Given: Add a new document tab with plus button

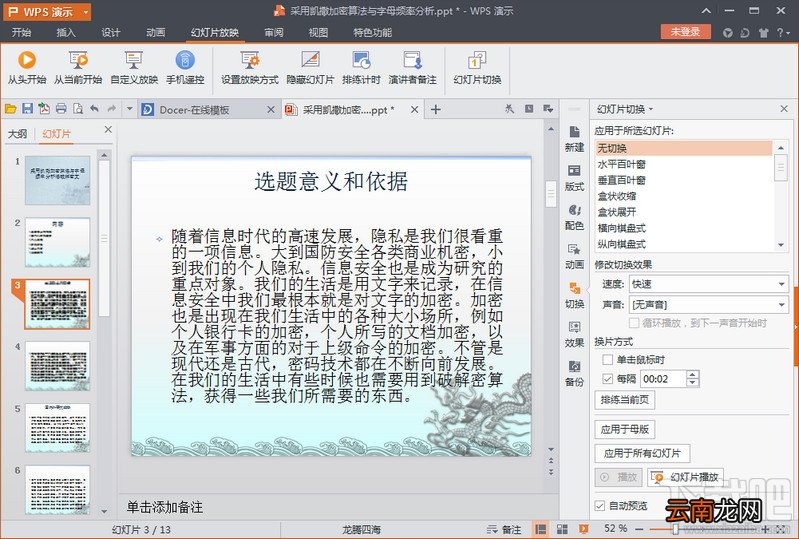Looking at the screenshot, I should point(436,110).
